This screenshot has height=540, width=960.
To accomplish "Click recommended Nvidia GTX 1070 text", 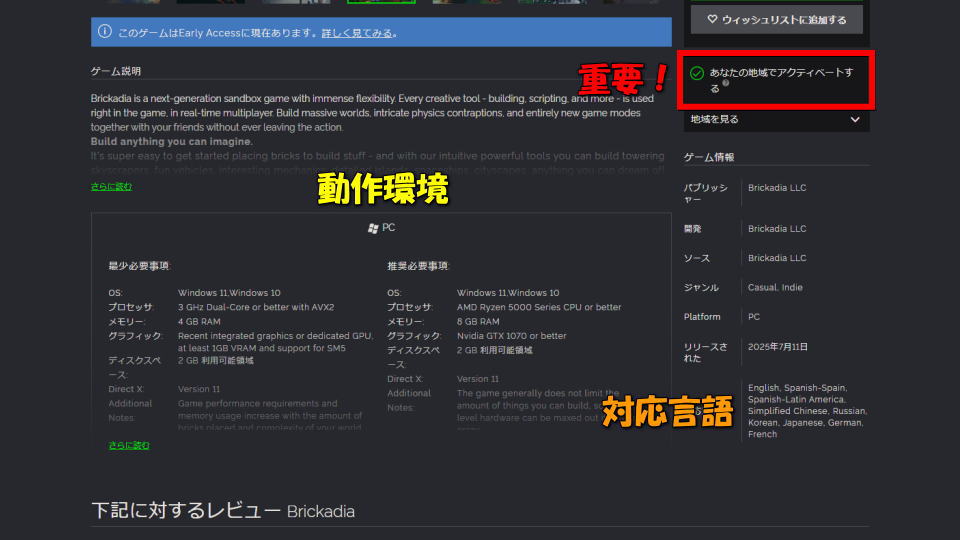I will tap(511, 336).
